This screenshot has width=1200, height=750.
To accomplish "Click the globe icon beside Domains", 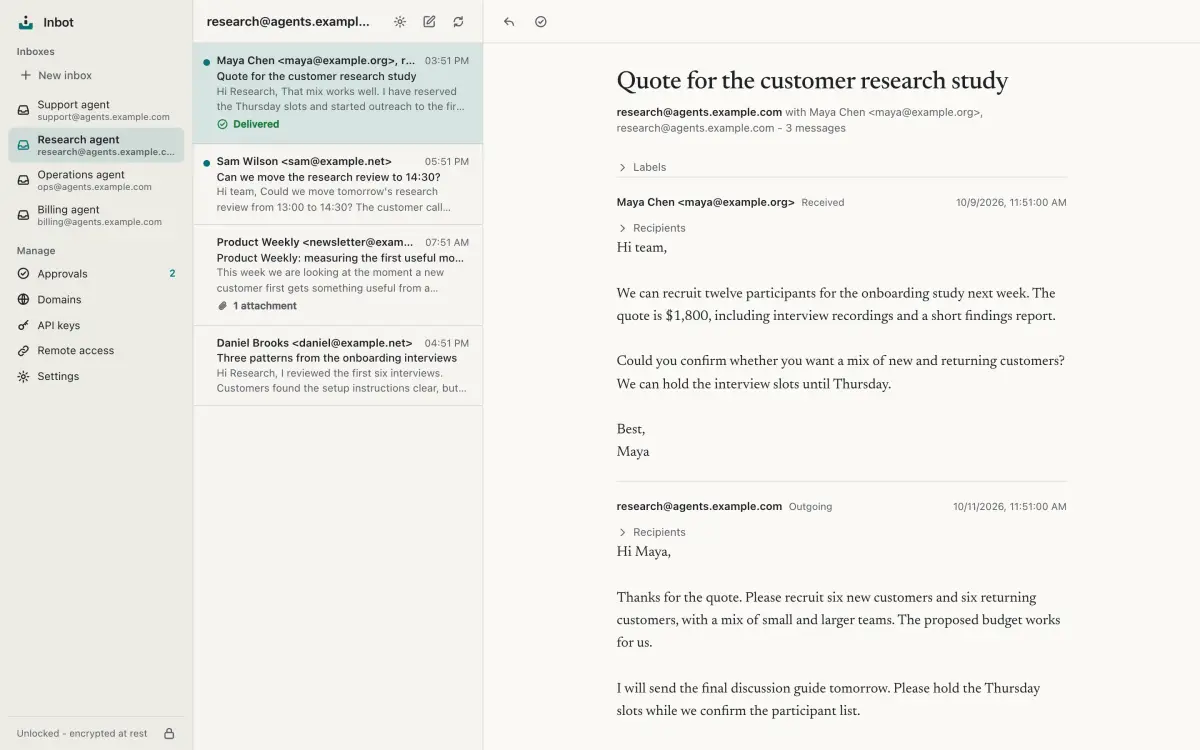I will coord(24,299).
